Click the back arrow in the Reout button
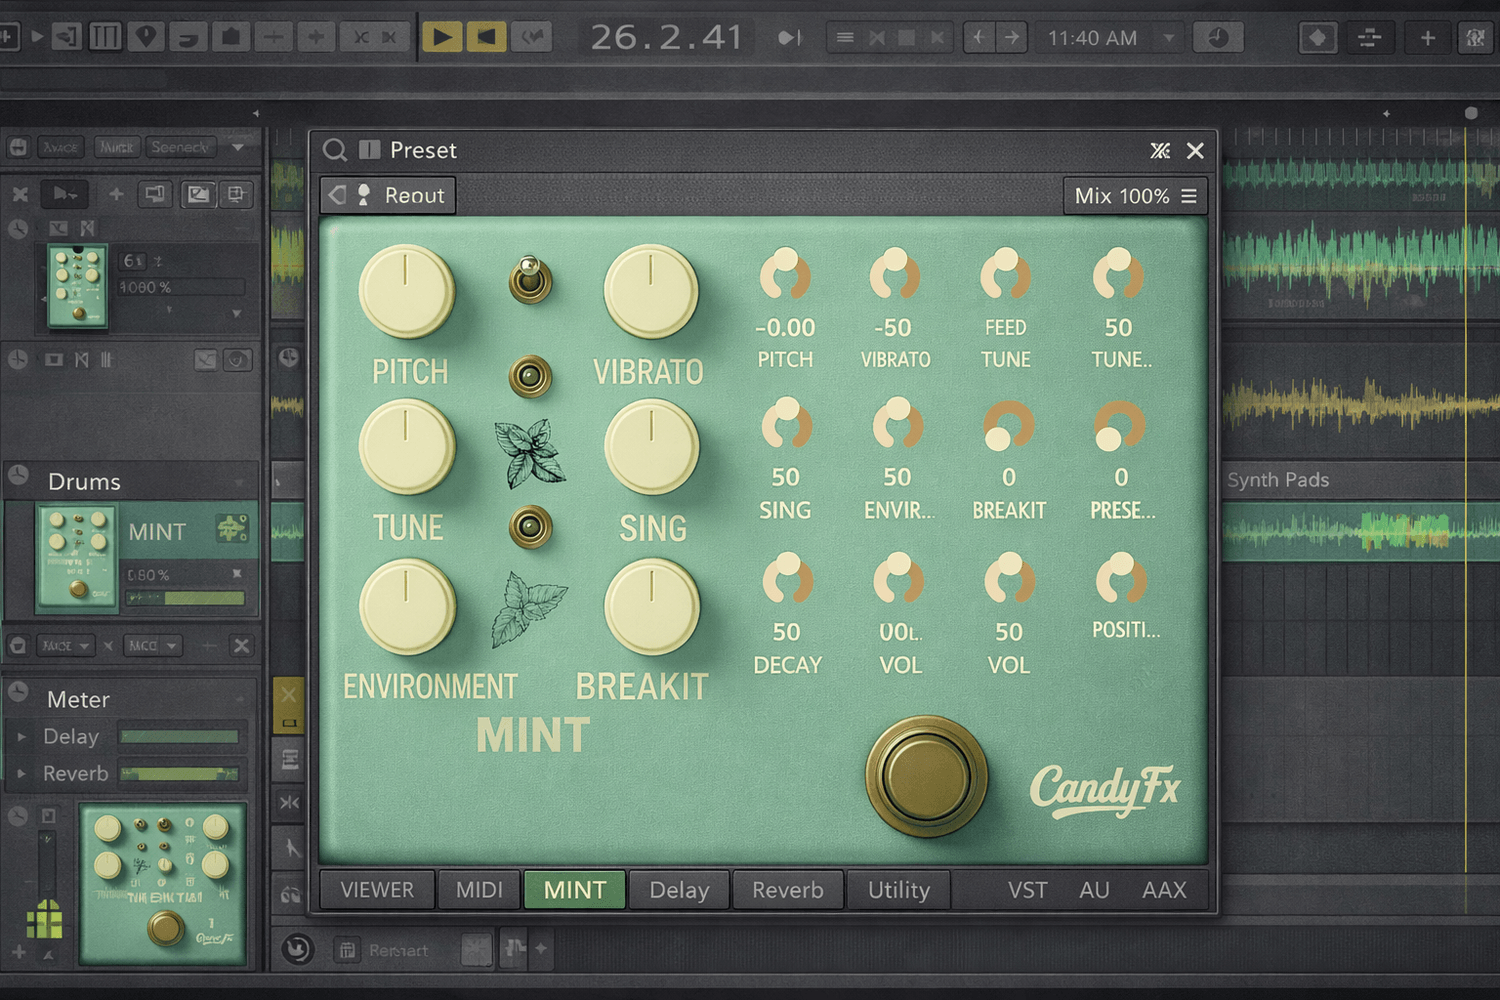Viewport: 1500px width, 1000px height. click(x=337, y=195)
